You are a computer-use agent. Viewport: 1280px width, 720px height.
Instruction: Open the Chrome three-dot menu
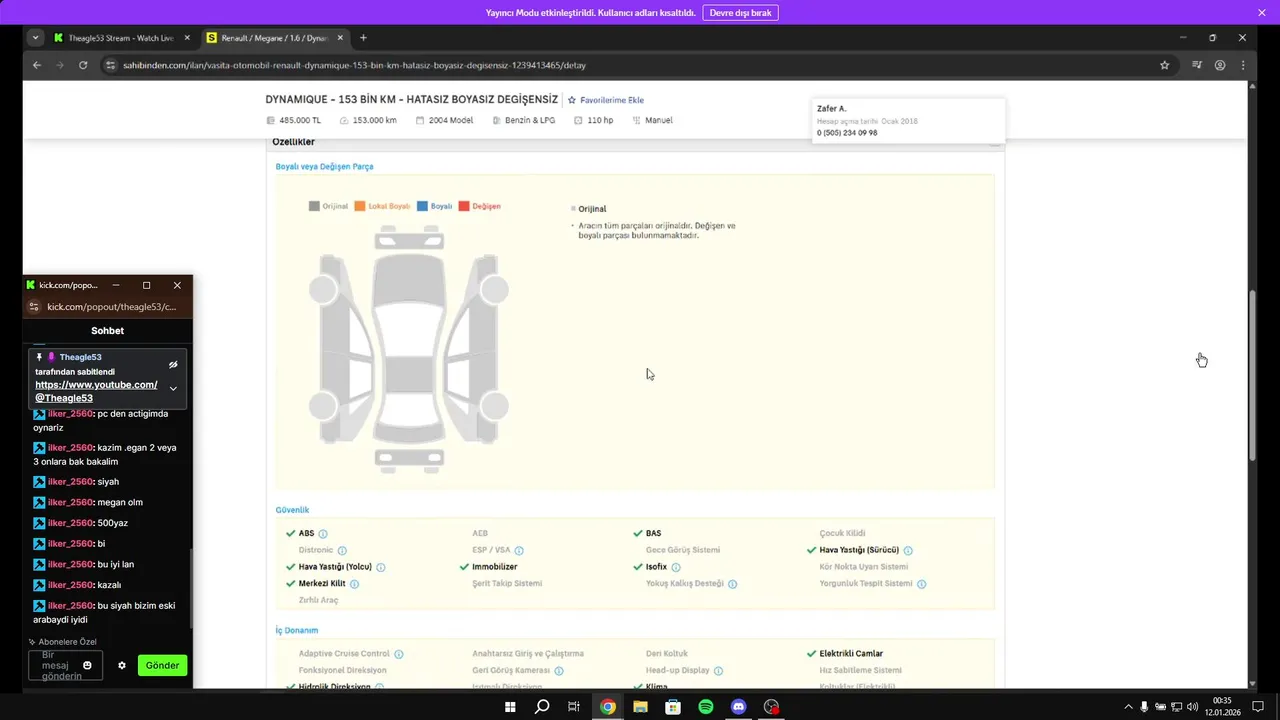1243,65
